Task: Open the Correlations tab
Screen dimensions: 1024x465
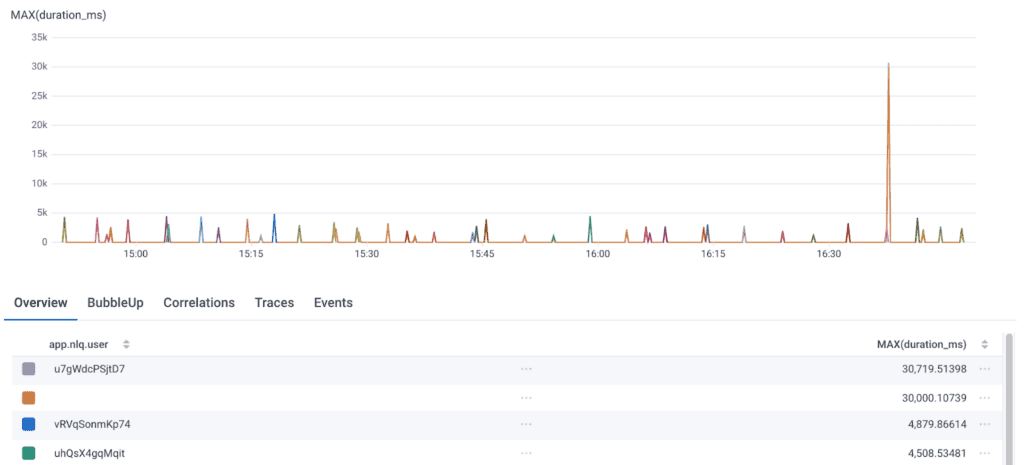Action: point(199,302)
